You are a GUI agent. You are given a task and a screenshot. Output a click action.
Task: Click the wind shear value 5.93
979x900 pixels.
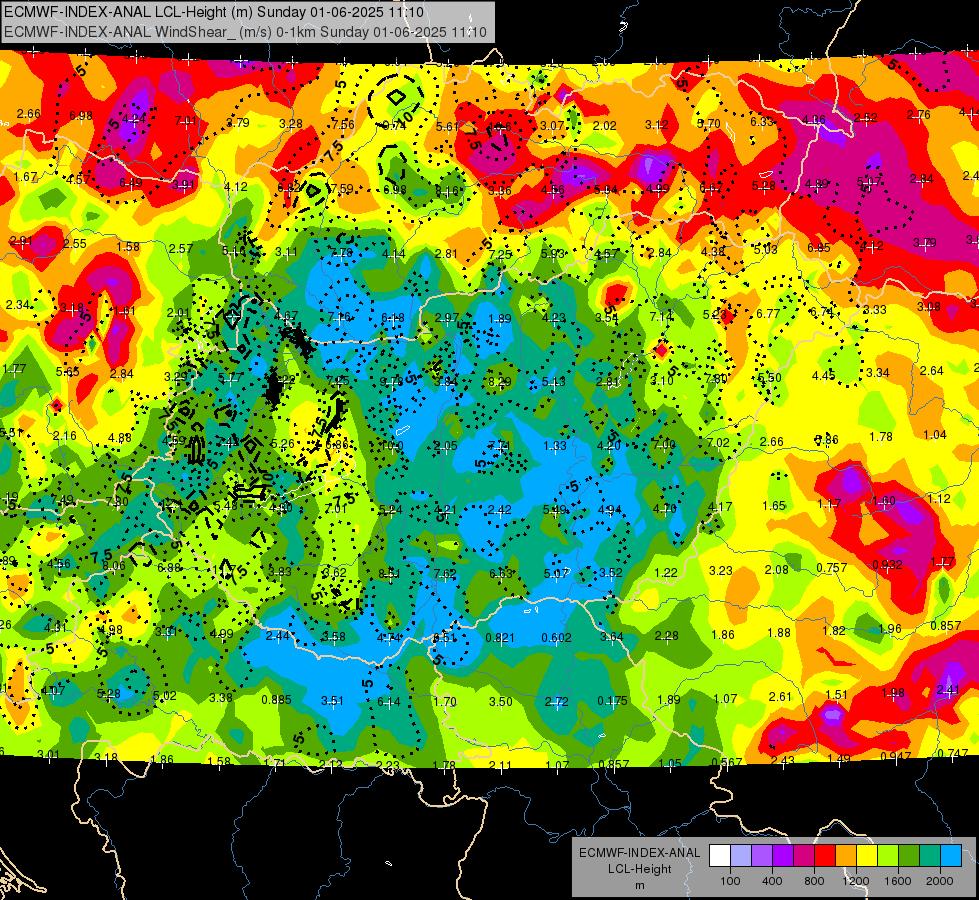pyautogui.click(x=553, y=254)
